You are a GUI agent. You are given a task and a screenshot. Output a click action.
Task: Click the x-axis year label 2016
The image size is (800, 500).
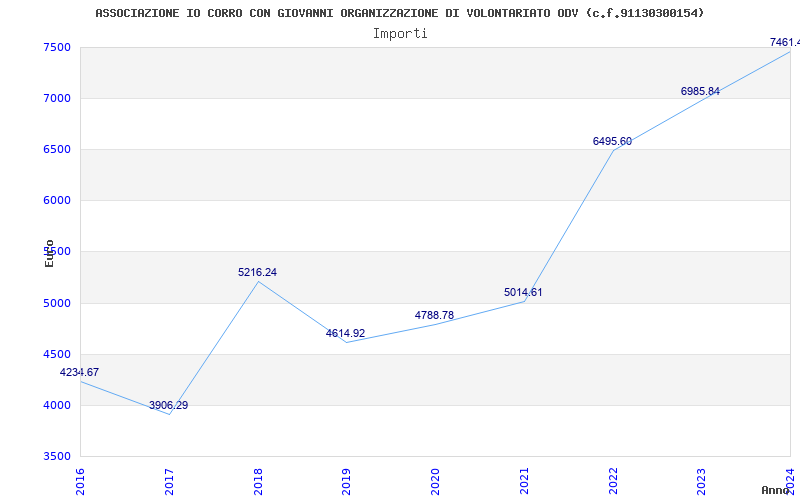tap(81, 481)
